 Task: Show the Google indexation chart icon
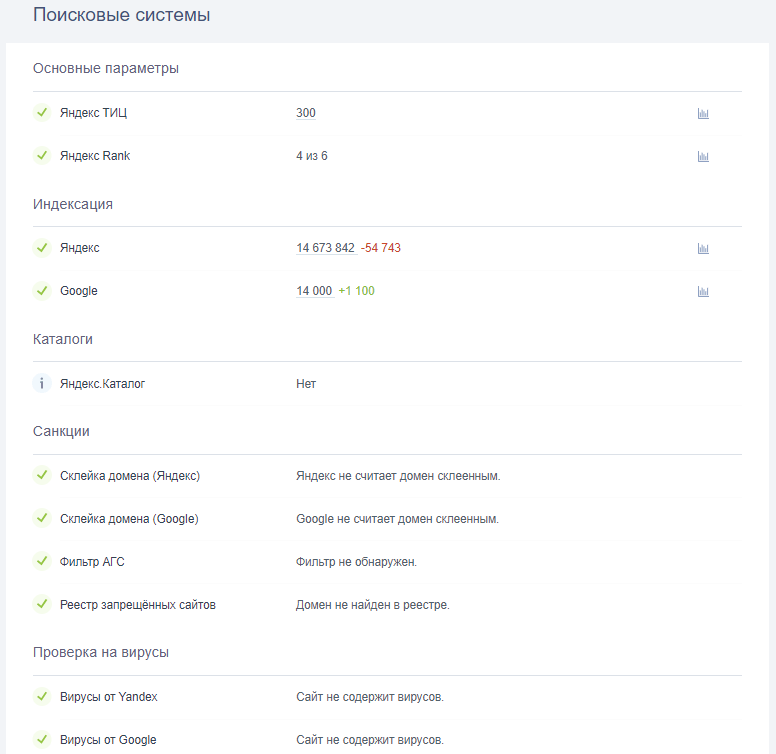pos(703,292)
